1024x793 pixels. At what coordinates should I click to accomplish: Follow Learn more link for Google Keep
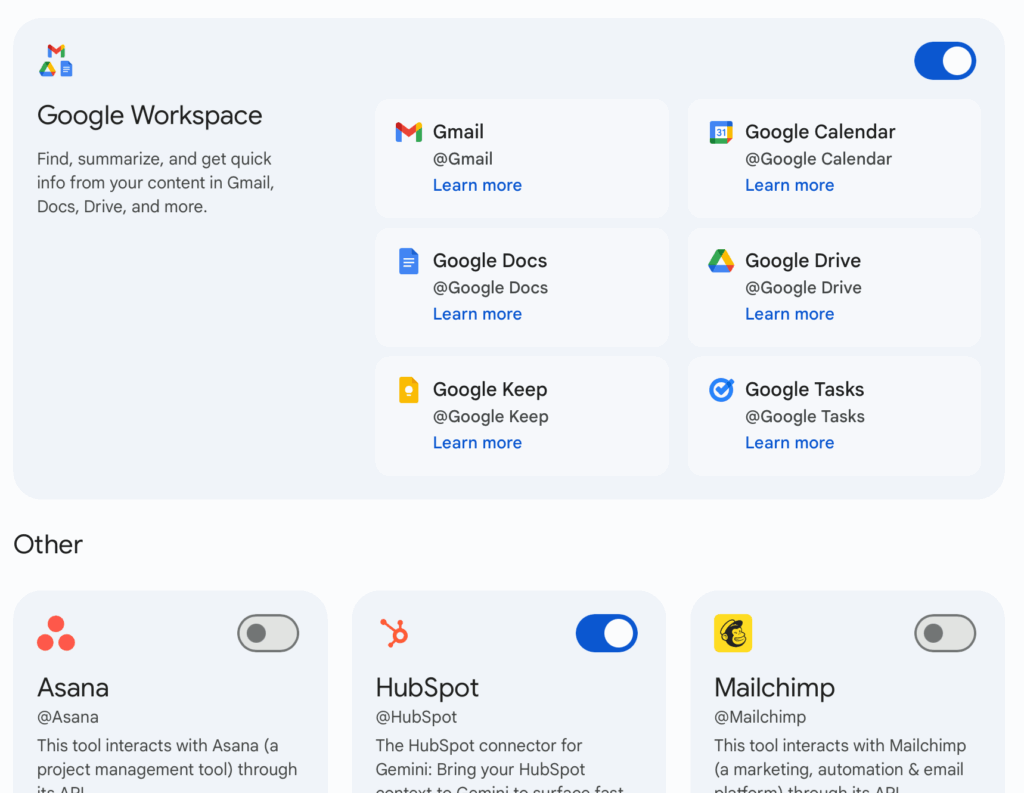point(477,443)
